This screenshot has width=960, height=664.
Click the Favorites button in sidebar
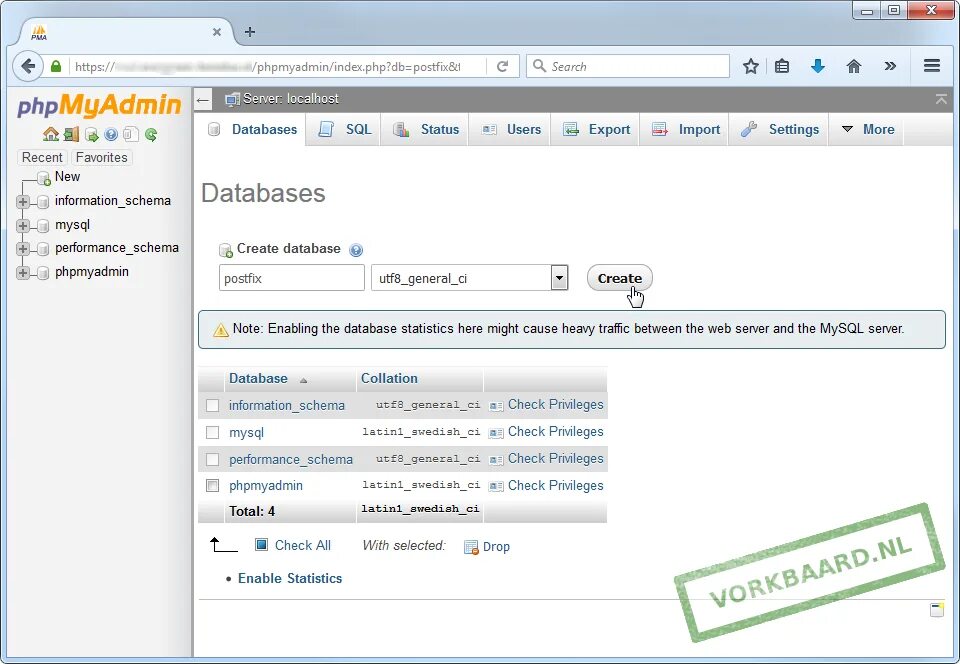point(102,157)
